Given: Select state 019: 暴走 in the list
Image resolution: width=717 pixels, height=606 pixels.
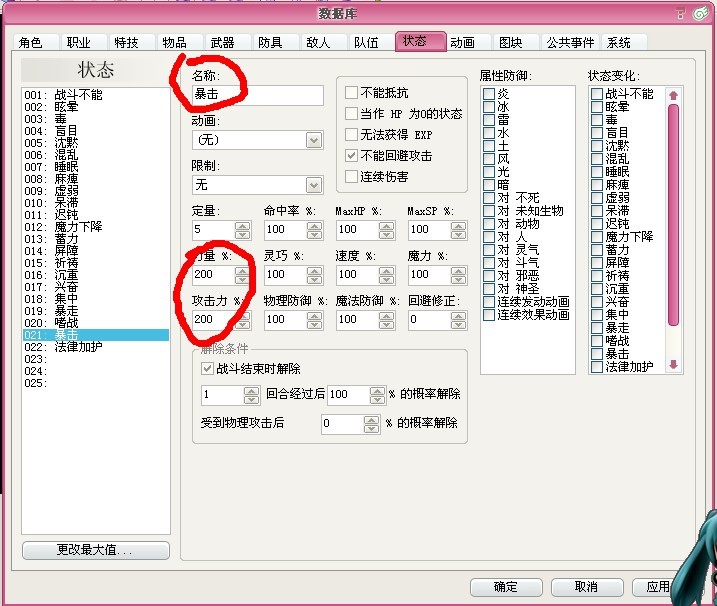Looking at the screenshot, I should tap(96, 311).
